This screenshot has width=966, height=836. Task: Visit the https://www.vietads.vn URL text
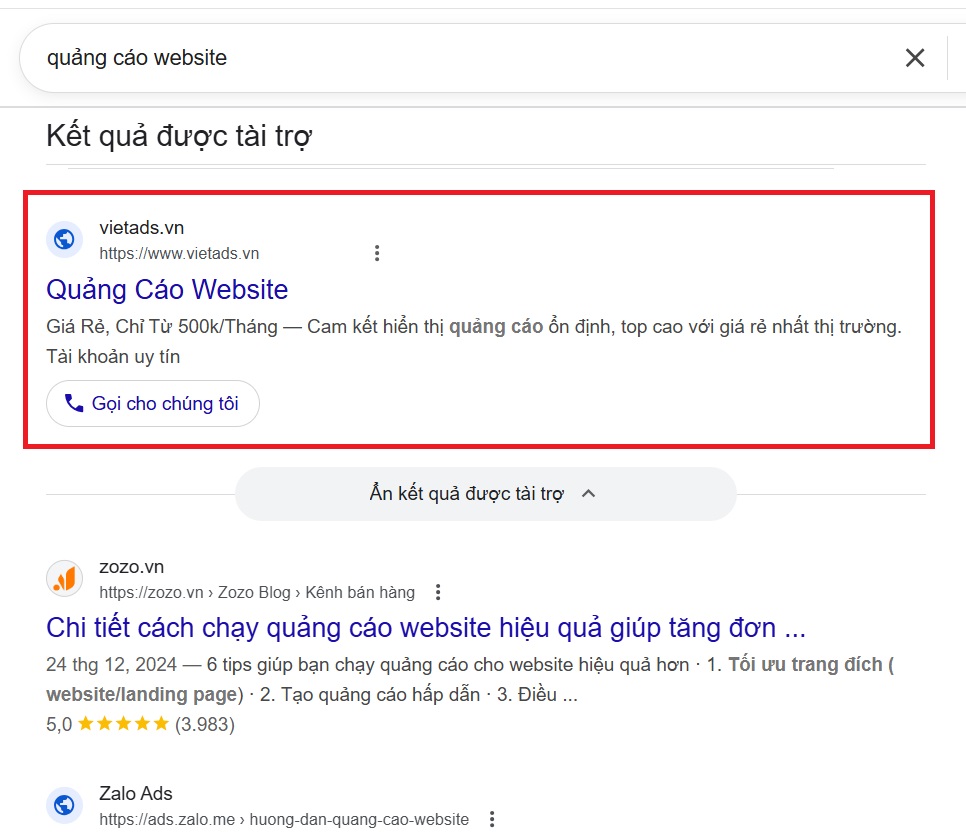pyautogui.click(x=179, y=253)
